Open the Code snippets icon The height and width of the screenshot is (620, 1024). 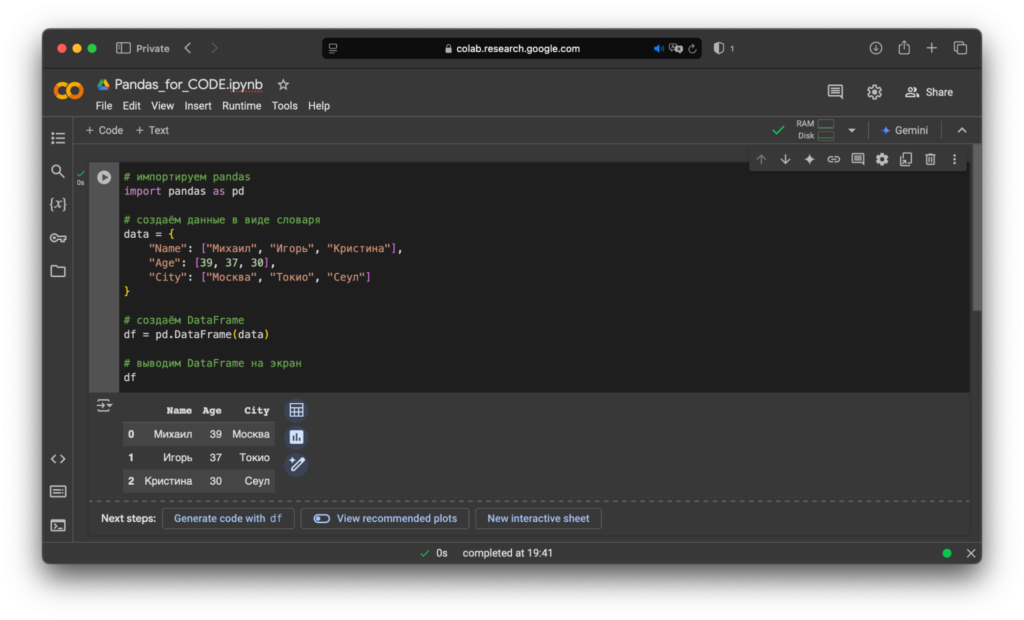58,459
